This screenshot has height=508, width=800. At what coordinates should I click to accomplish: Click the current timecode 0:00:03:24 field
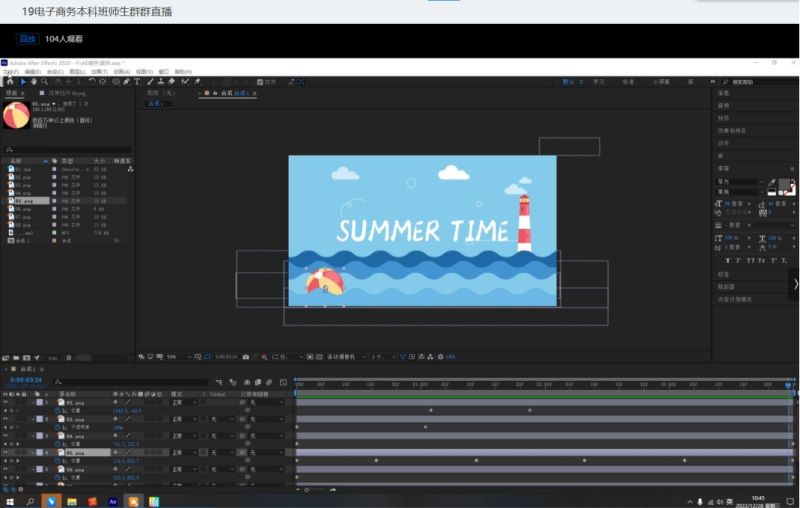tap(26, 380)
